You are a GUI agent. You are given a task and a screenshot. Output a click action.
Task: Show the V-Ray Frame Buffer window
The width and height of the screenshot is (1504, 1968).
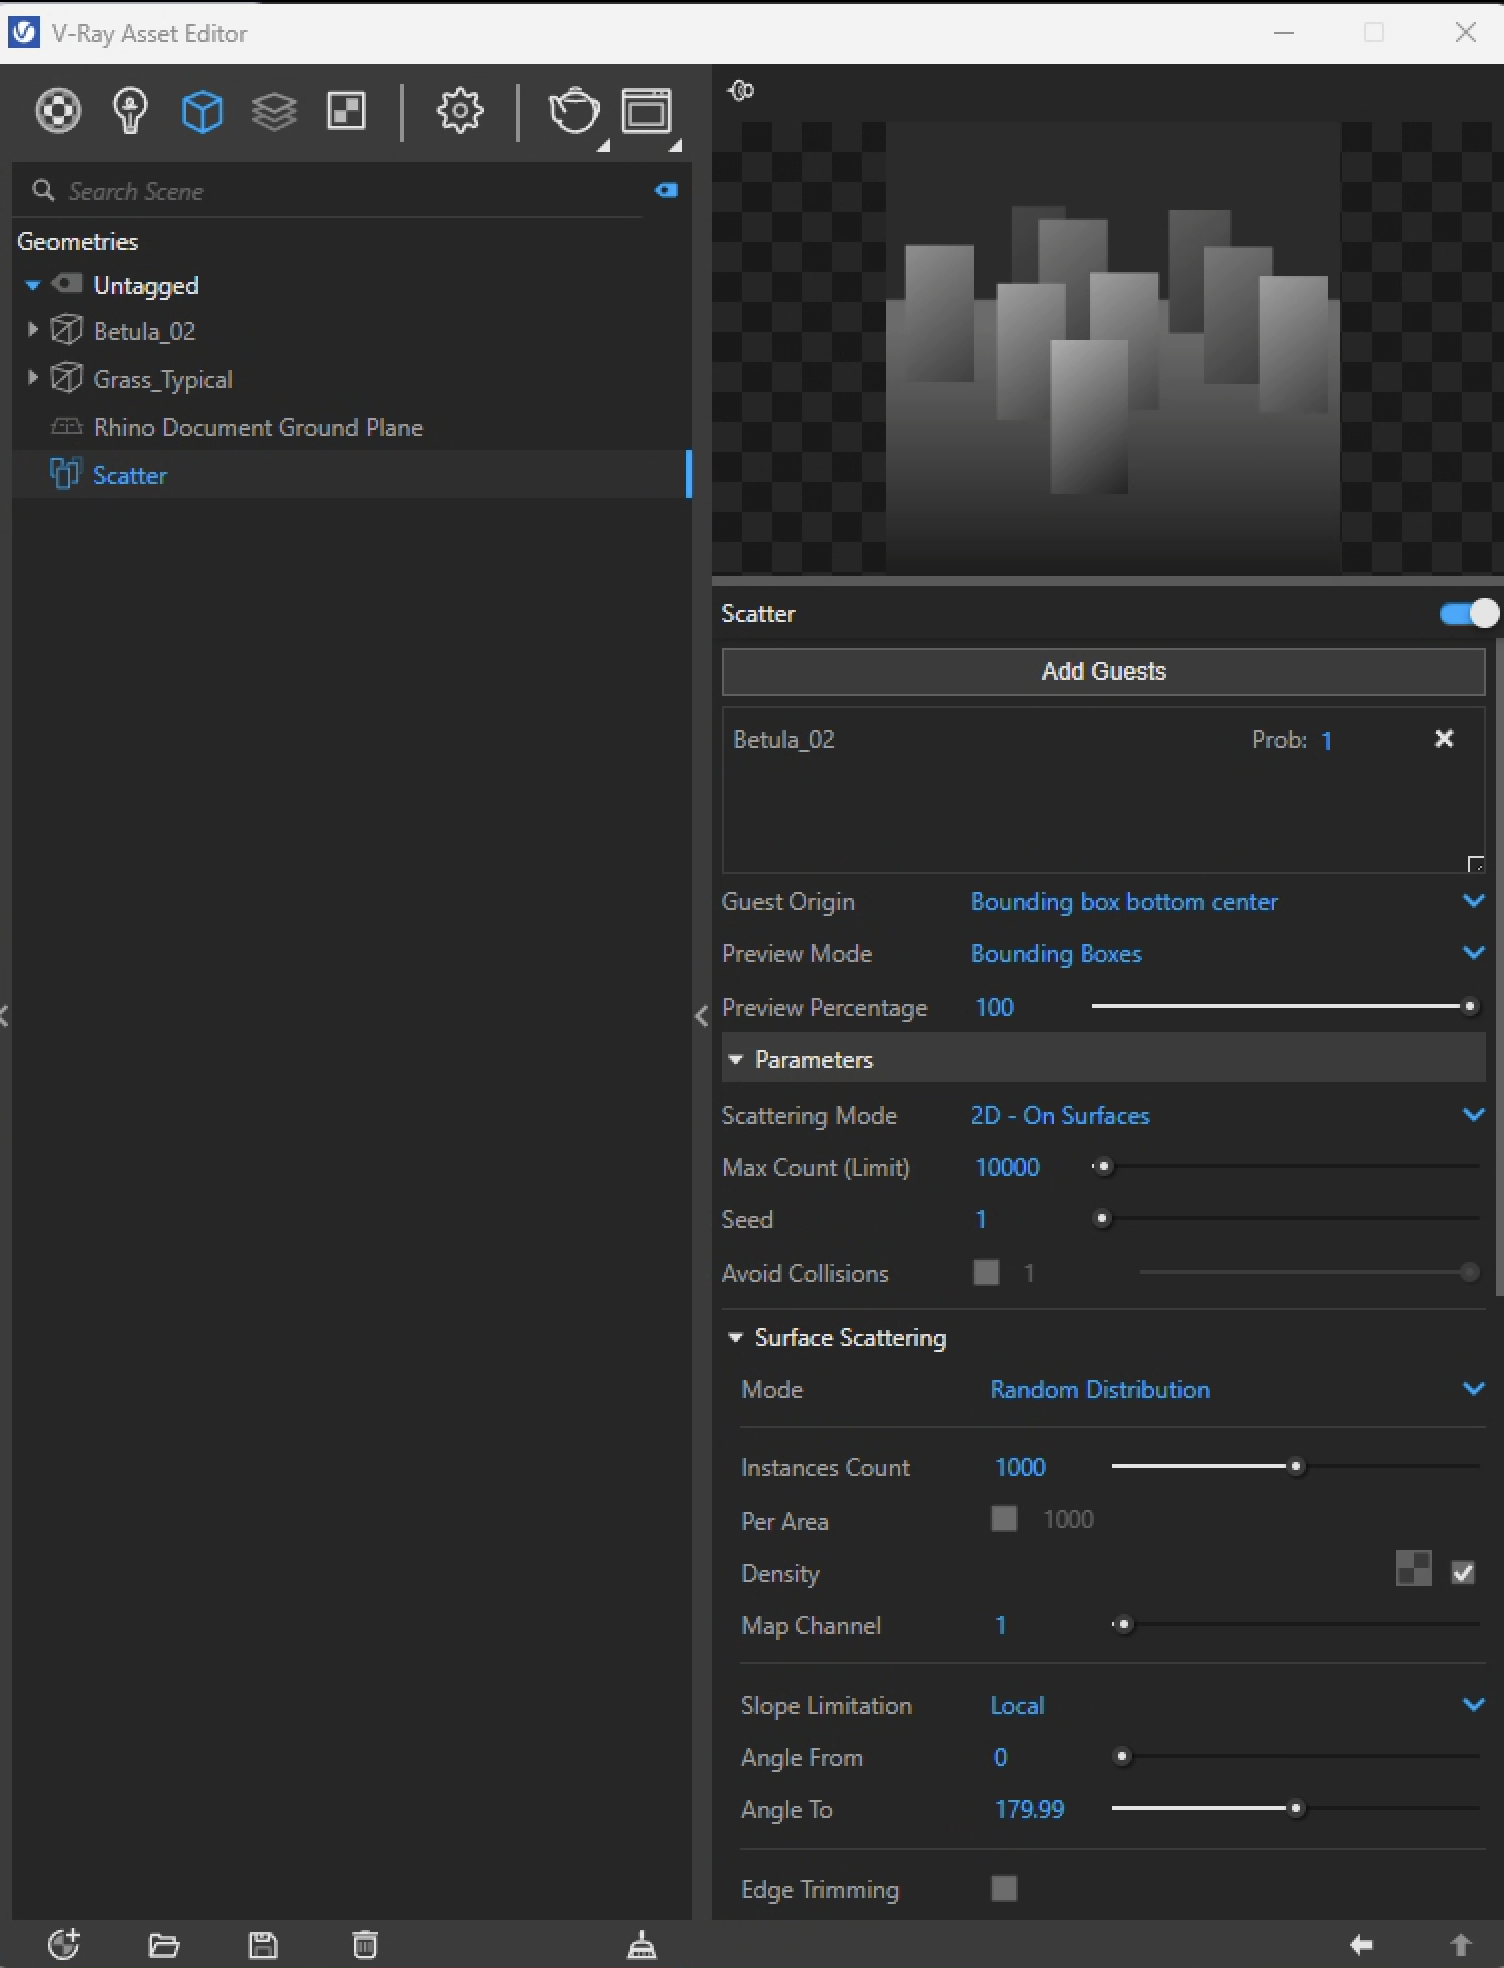point(647,110)
